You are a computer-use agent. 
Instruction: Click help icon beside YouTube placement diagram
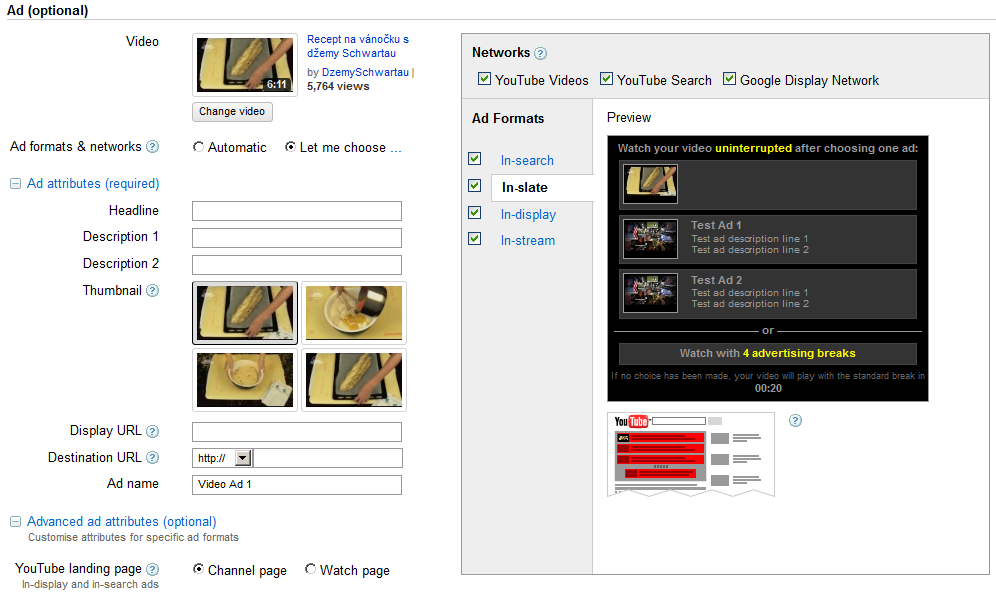pos(795,421)
